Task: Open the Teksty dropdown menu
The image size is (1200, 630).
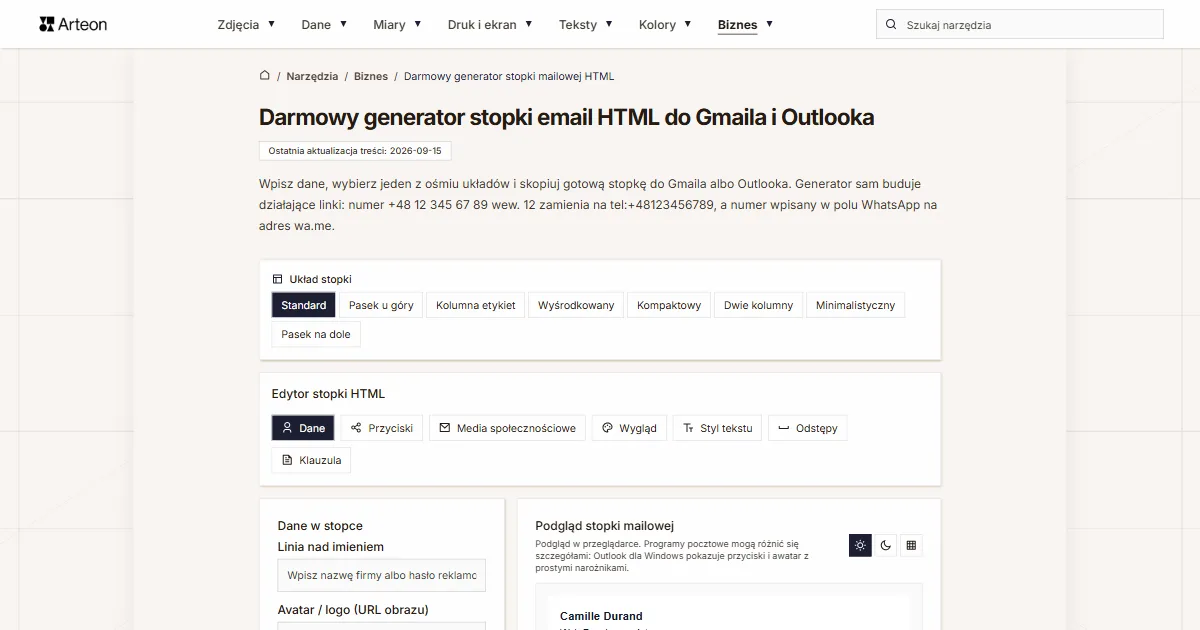Action: coord(586,24)
